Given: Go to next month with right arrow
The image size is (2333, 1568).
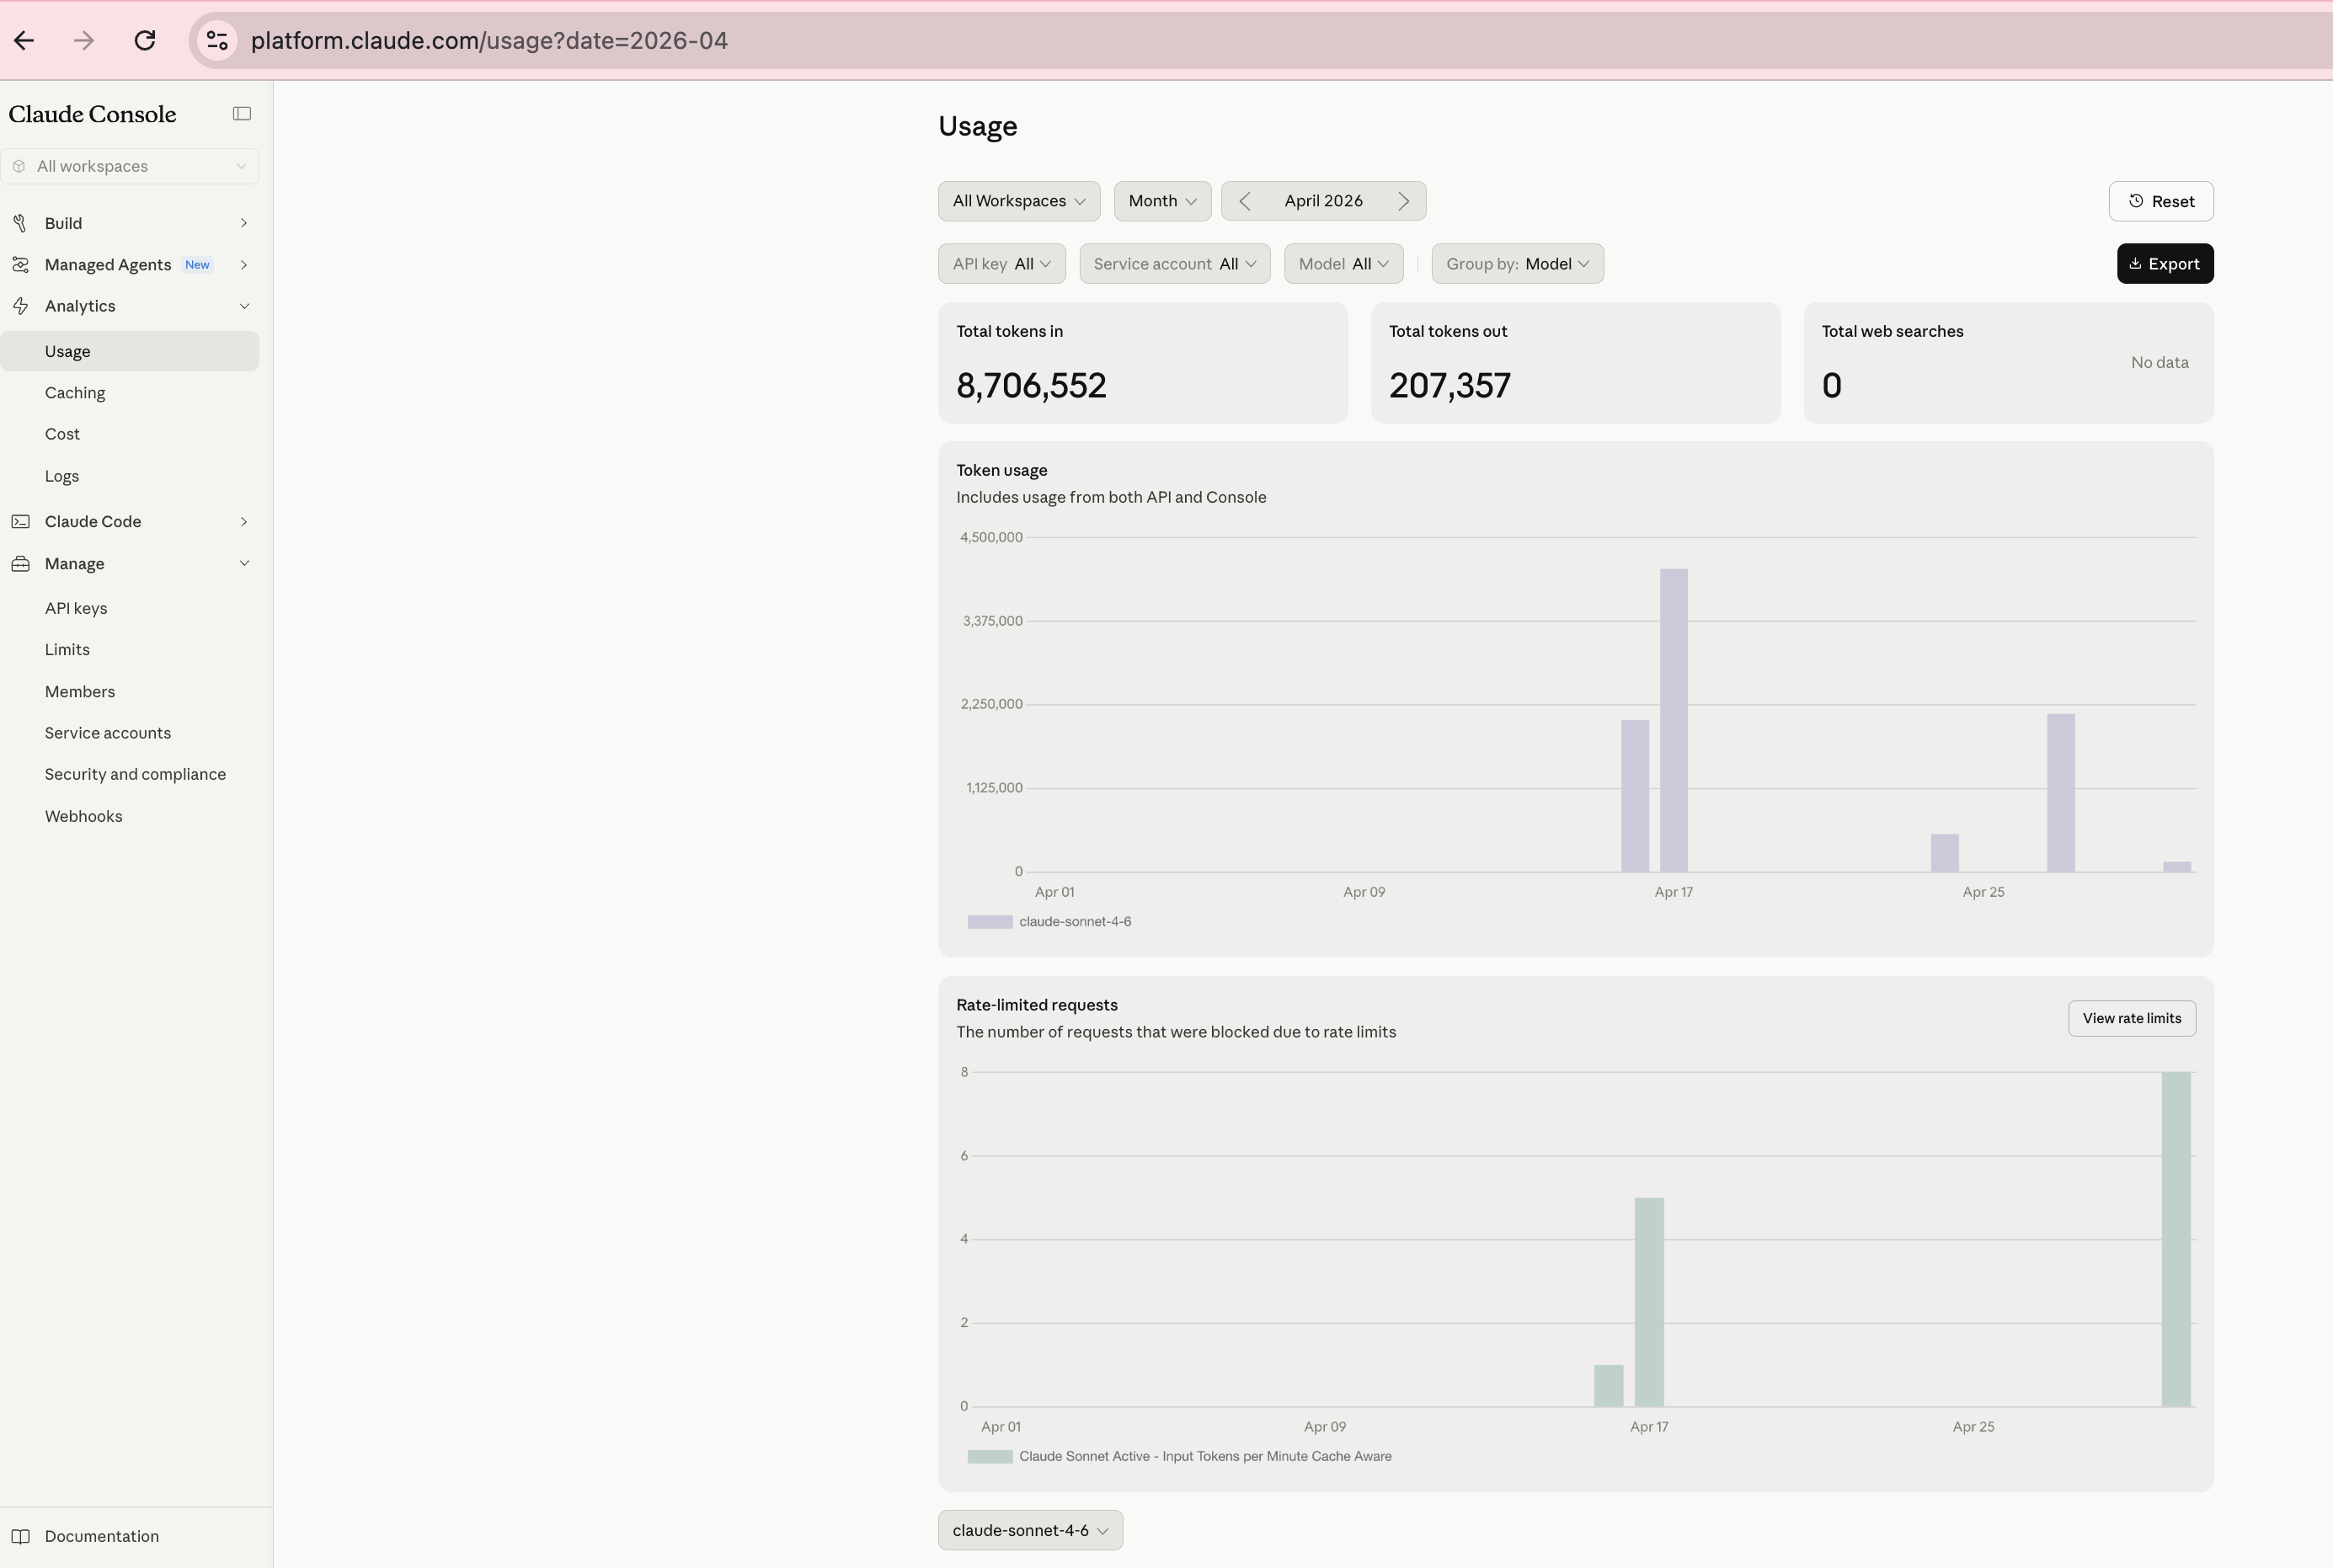Looking at the screenshot, I should tap(1404, 201).
